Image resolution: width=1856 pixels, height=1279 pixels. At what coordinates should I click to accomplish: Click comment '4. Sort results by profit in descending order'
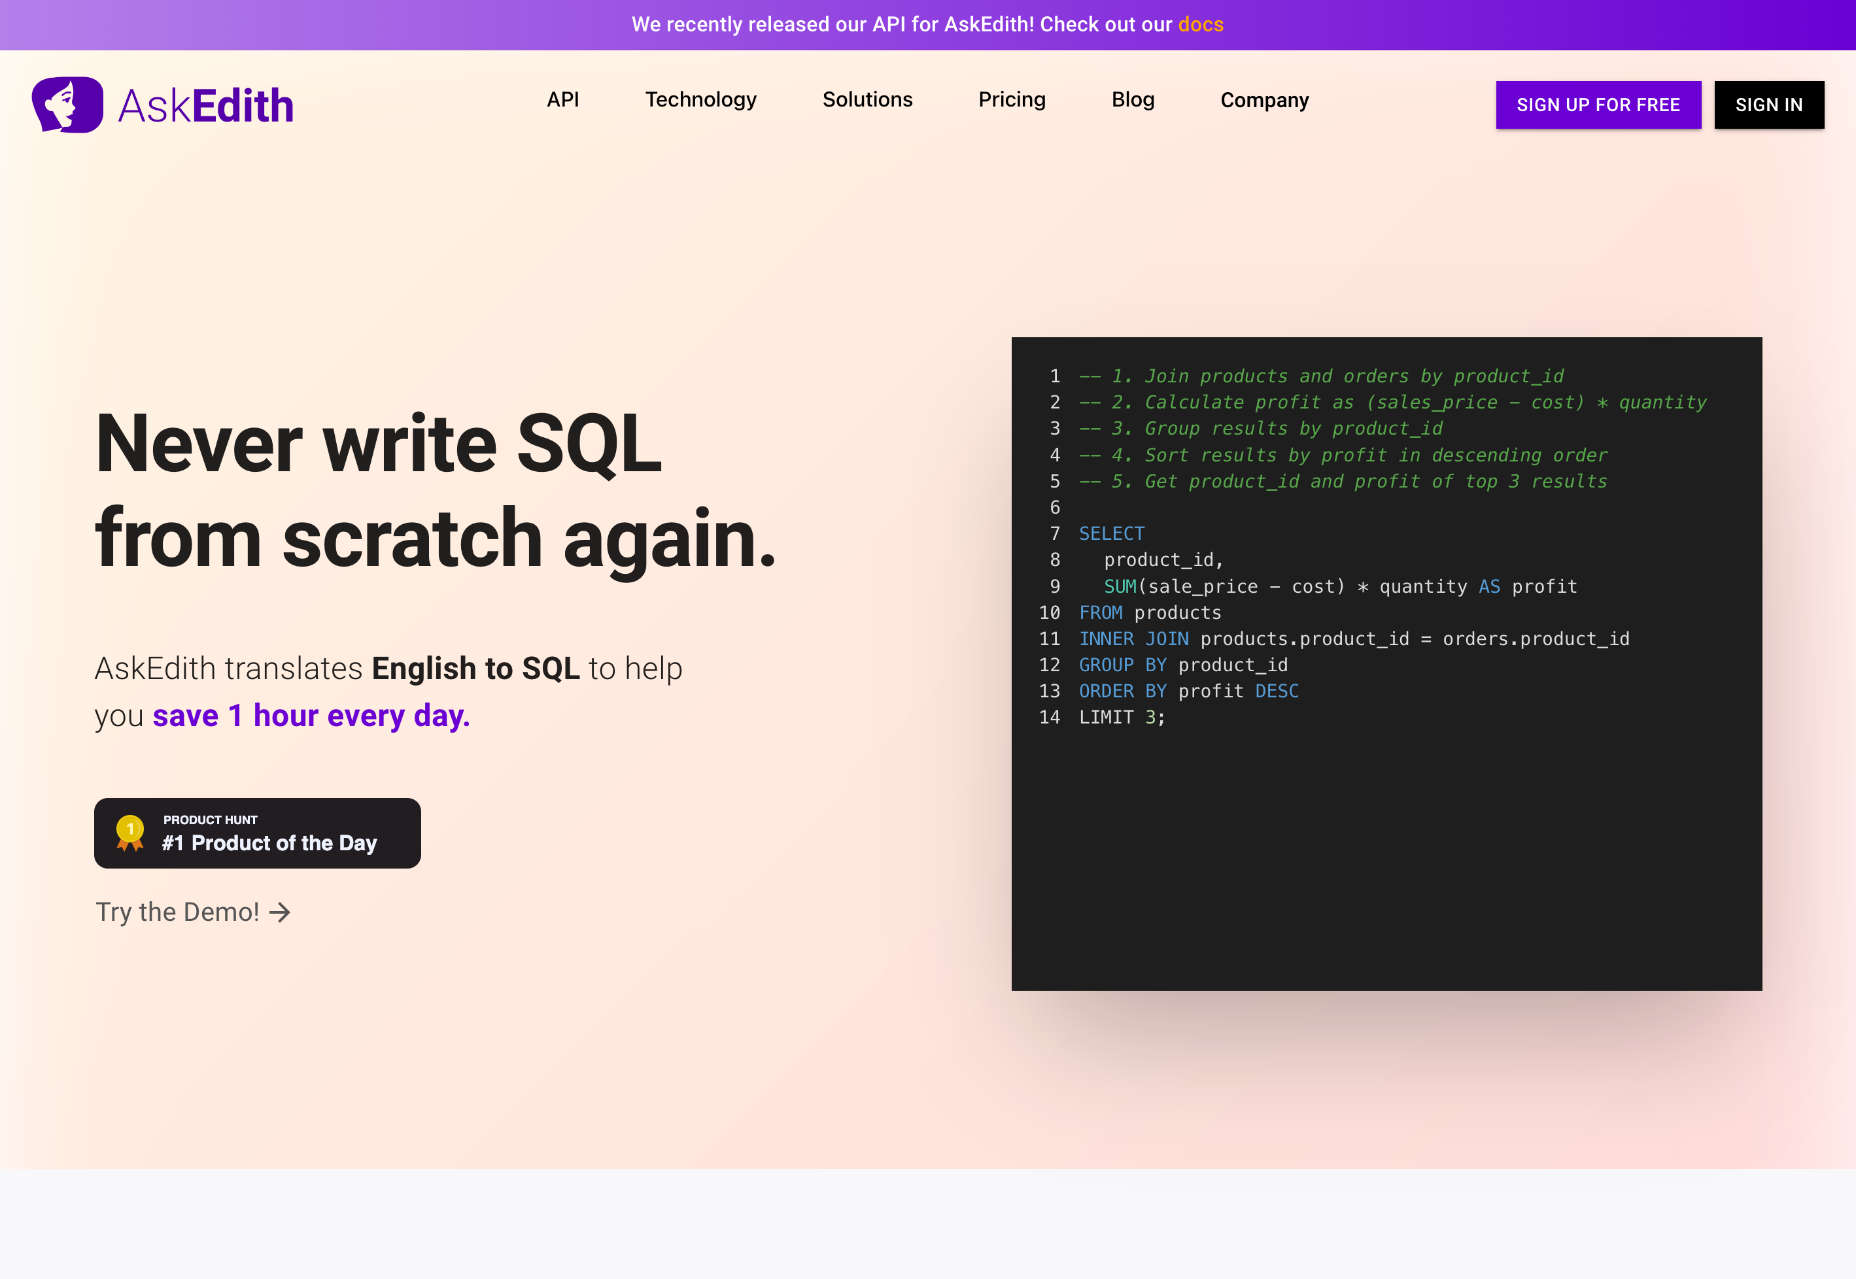[1343, 455]
